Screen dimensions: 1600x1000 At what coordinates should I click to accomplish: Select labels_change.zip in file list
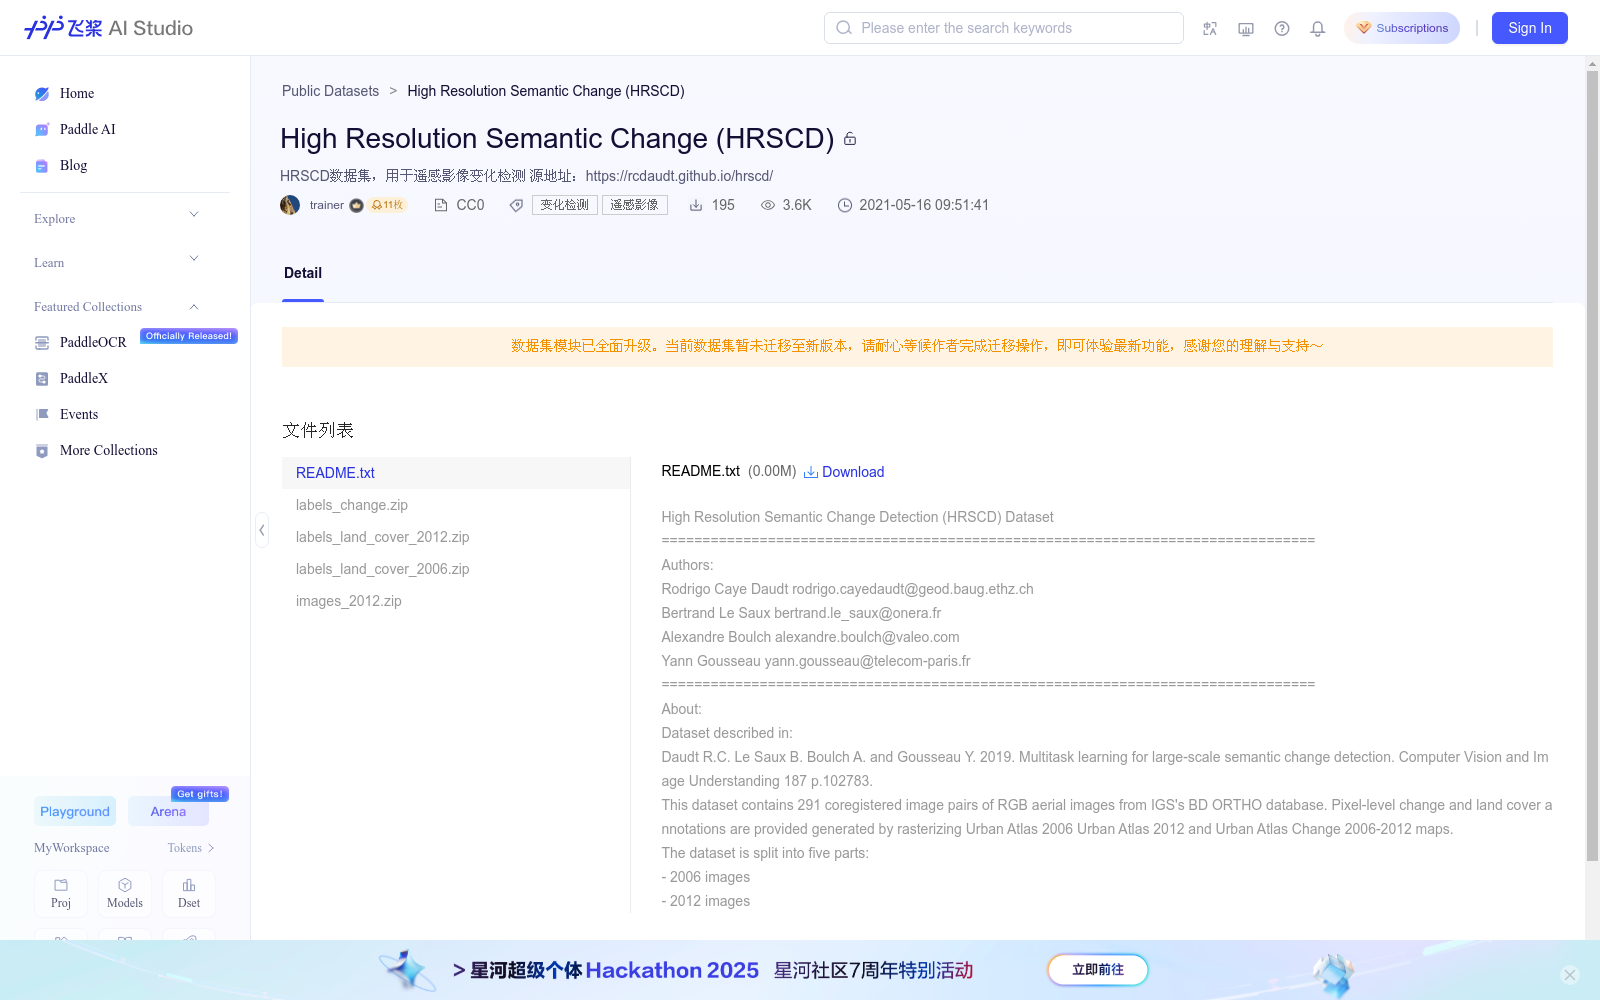pyautogui.click(x=456, y=505)
